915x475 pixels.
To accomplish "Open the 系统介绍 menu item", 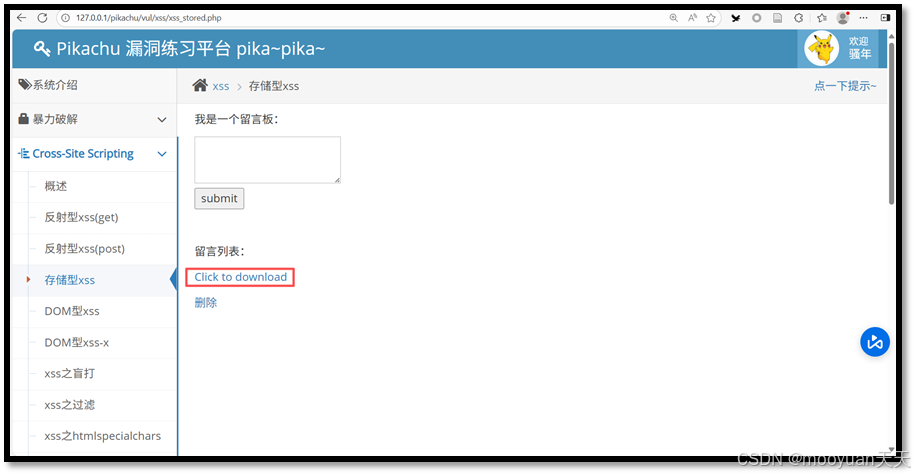I will click(95, 85).
